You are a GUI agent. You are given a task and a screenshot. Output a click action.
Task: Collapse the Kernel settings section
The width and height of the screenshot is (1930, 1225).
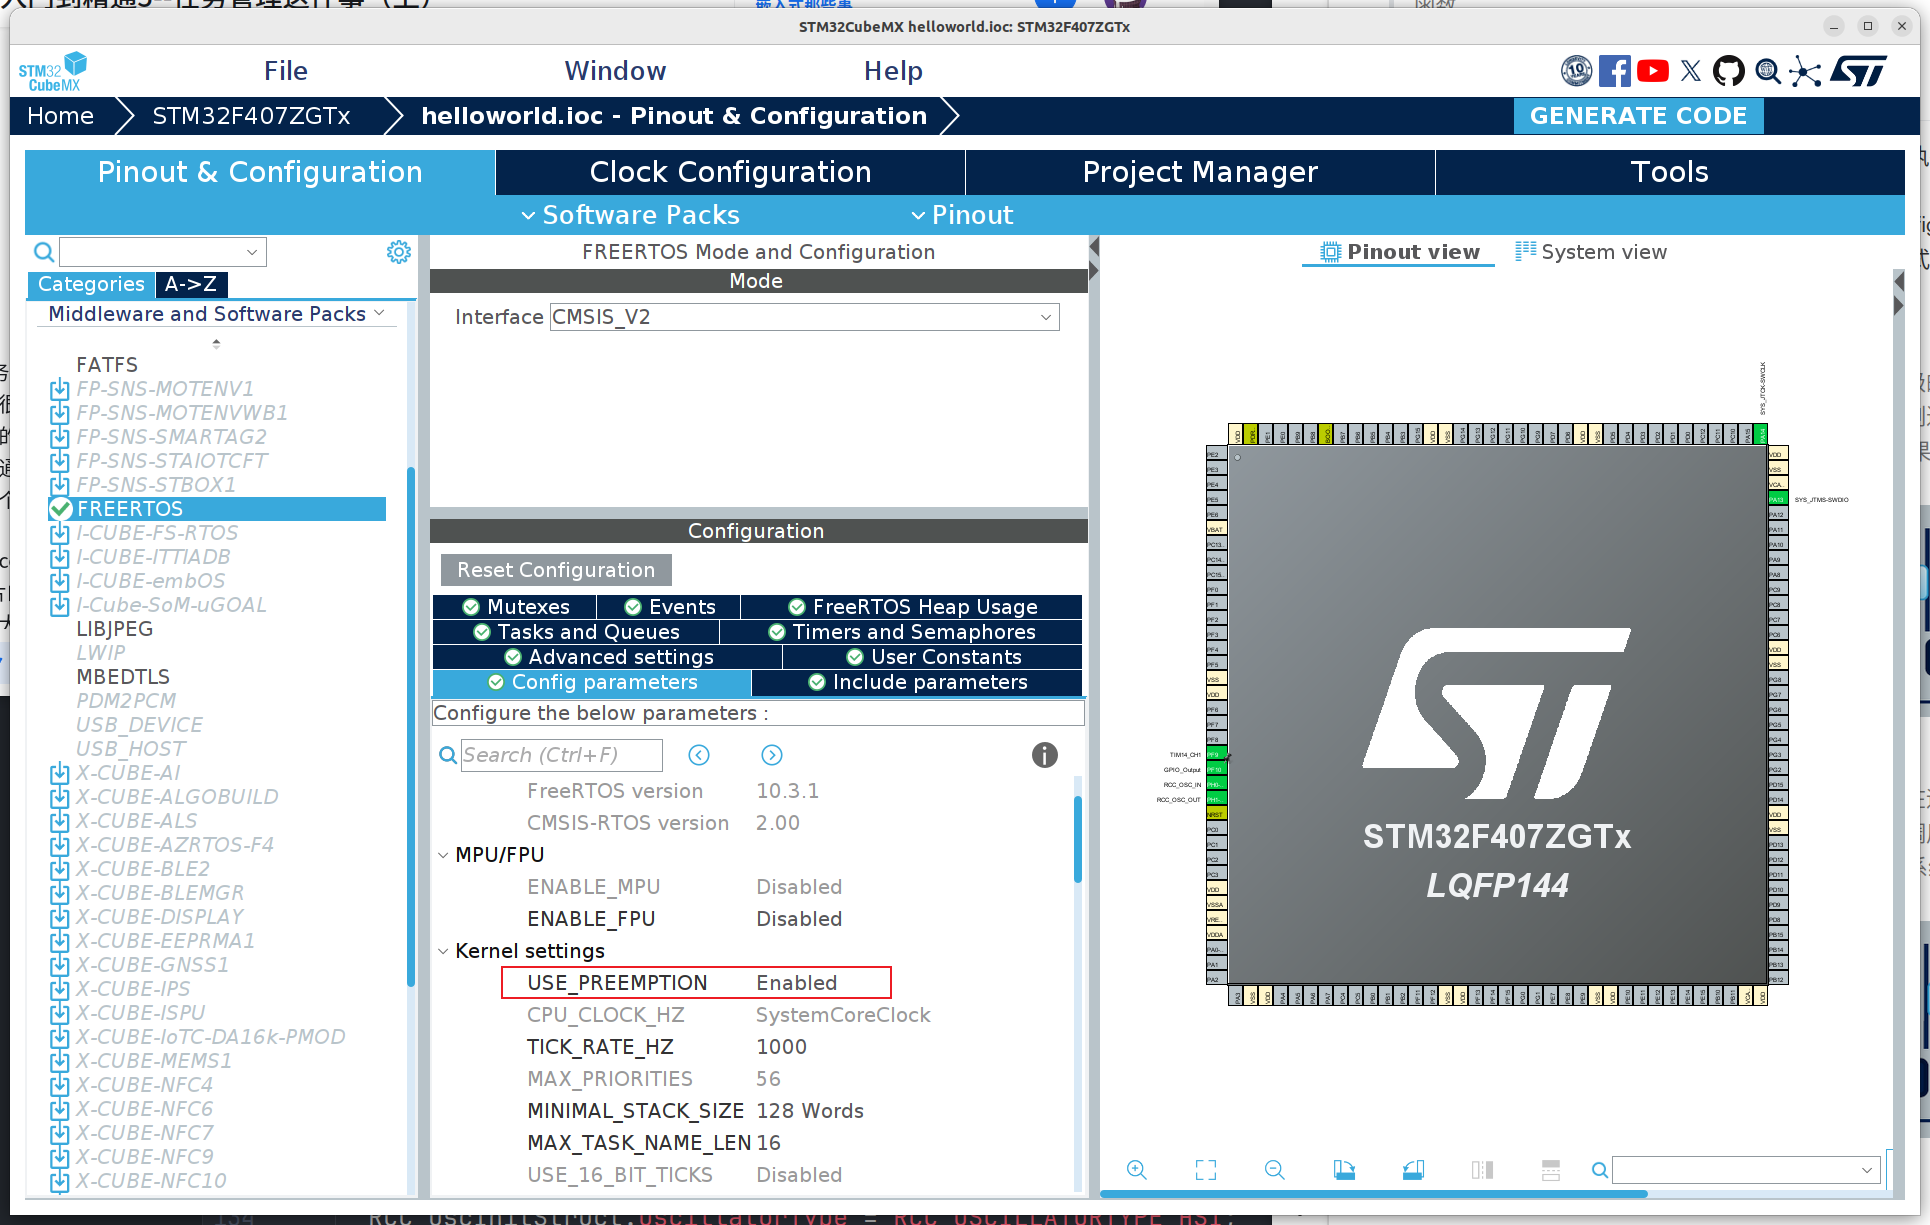click(444, 951)
